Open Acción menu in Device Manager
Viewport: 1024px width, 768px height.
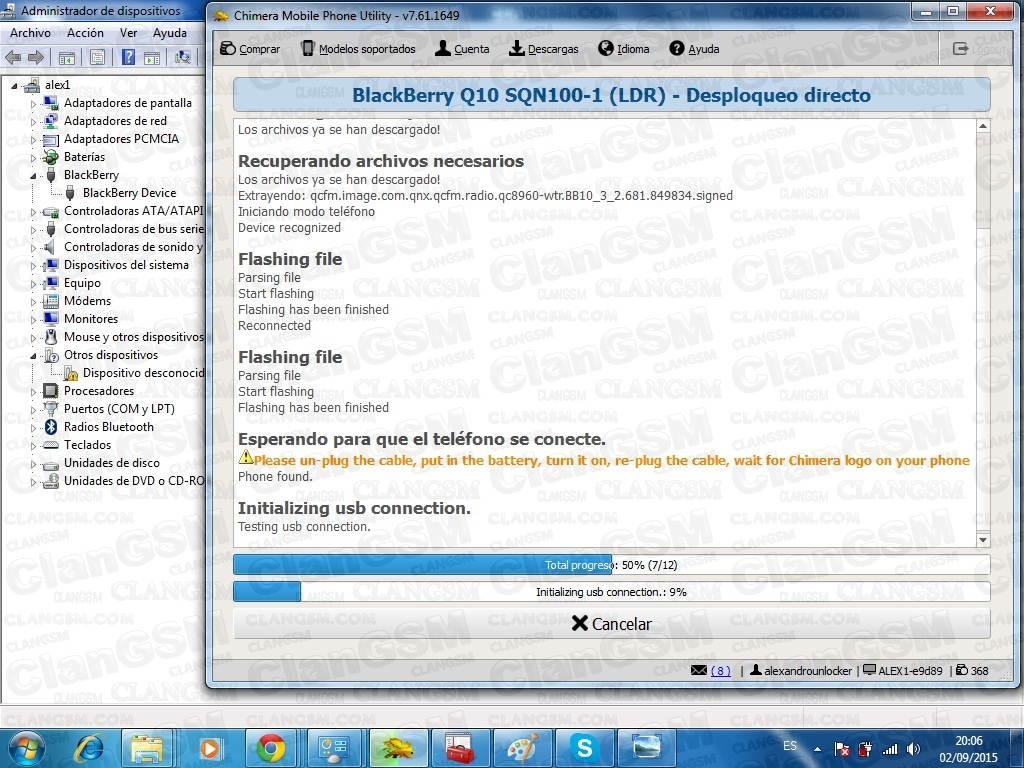85,33
